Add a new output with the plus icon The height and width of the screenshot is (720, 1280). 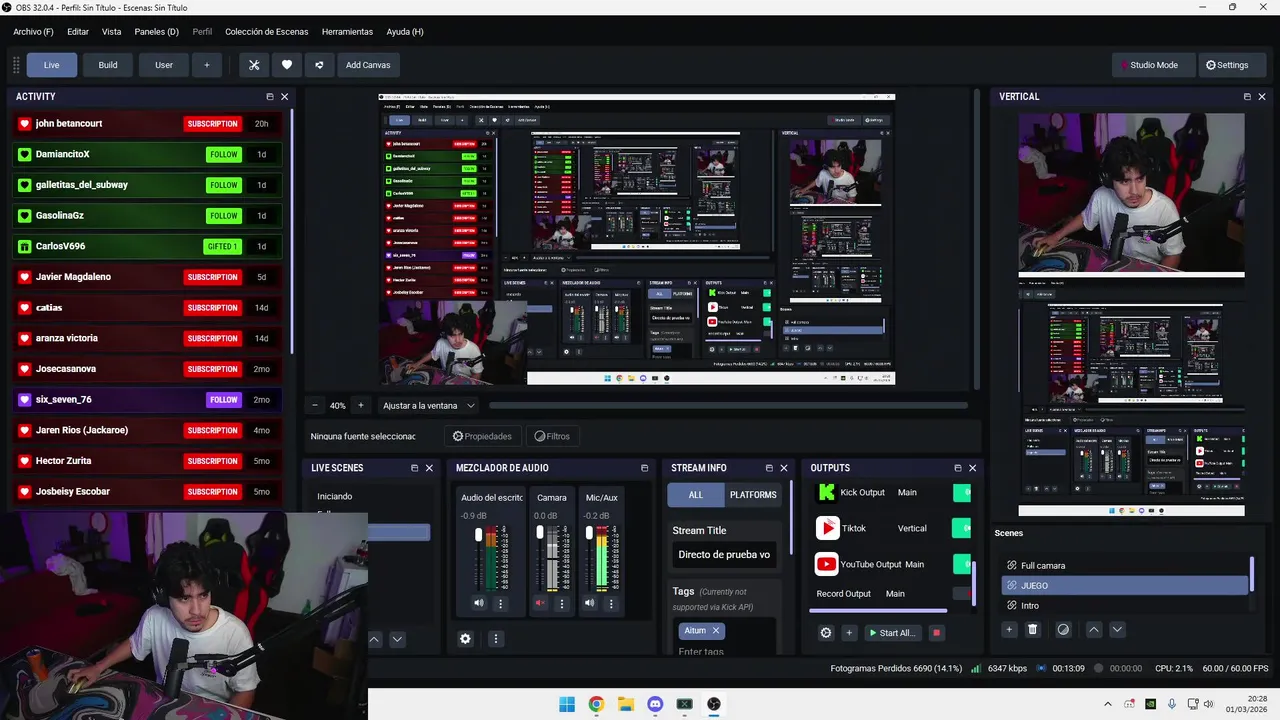[x=849, y=633]
